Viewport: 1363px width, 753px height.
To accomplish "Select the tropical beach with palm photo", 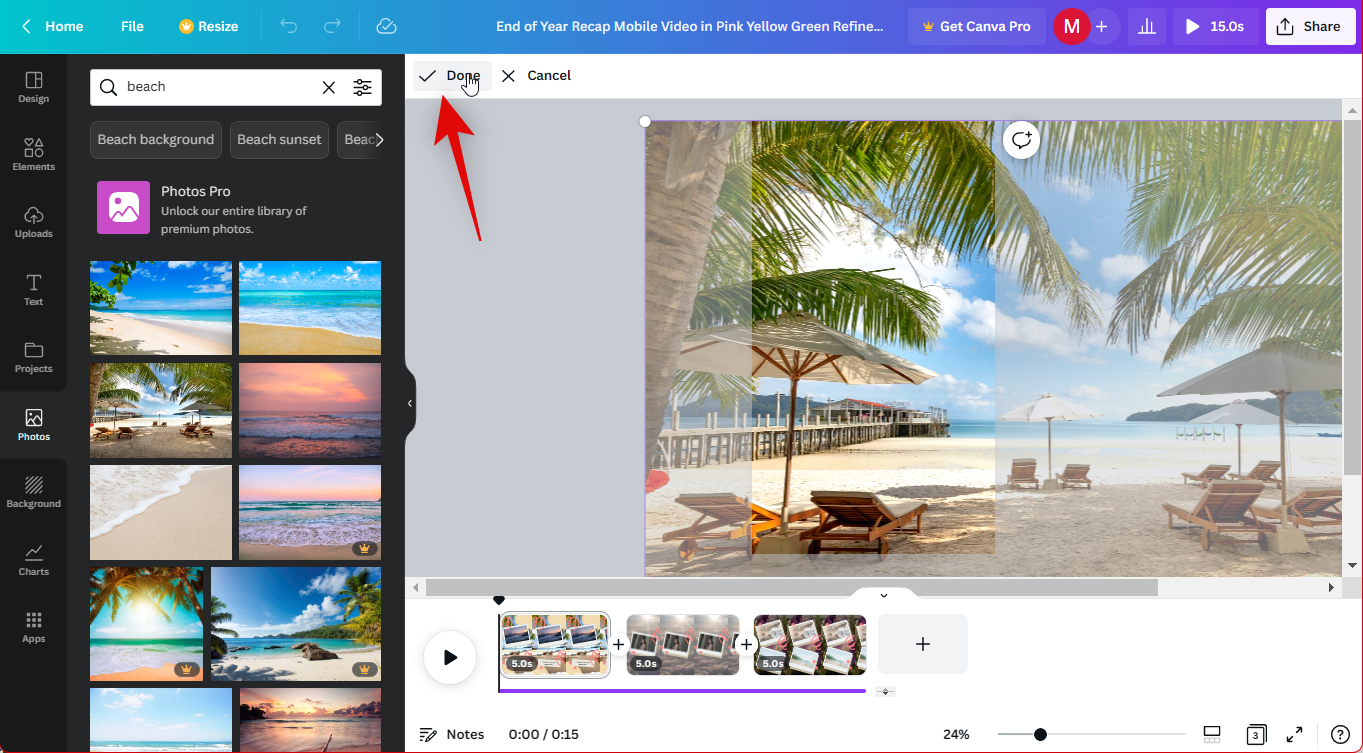I will click(161, 308).
